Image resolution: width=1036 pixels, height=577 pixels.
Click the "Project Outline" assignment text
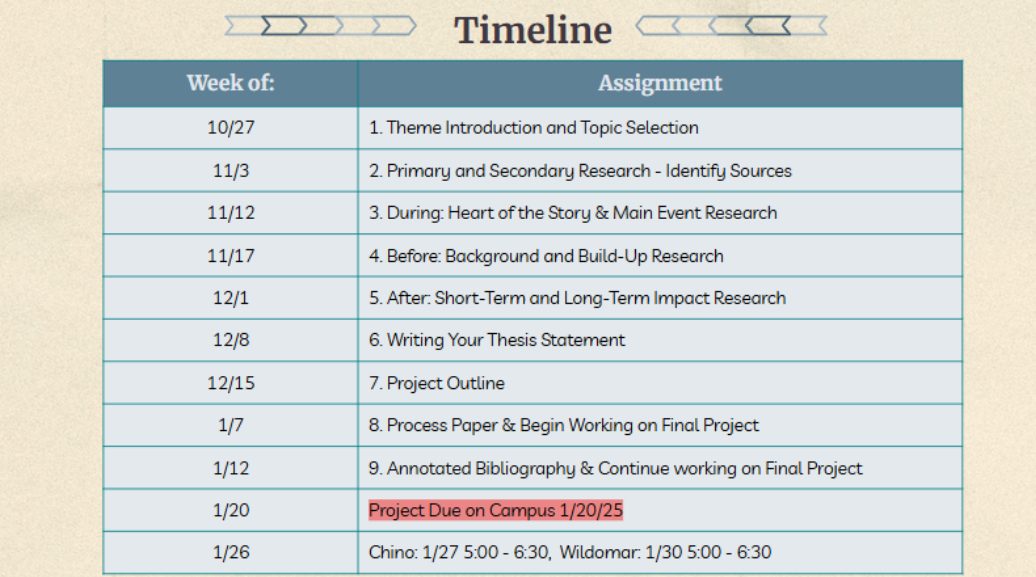(437, 383)
